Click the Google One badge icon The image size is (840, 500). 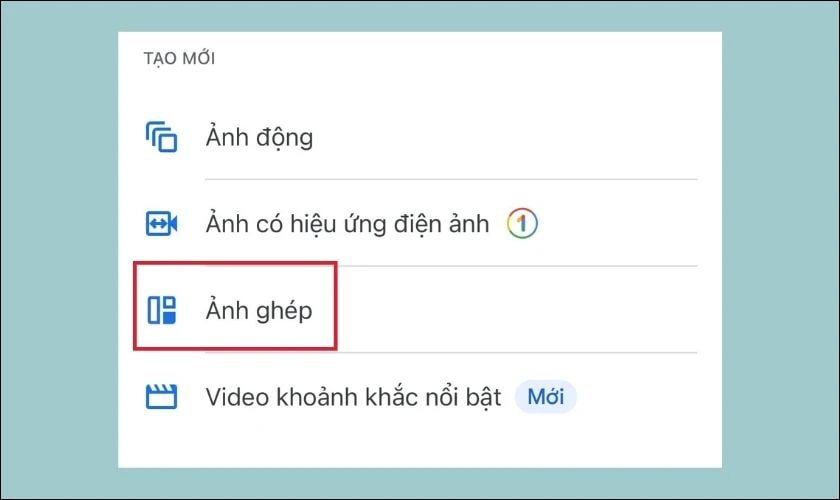tap(522, 223)
